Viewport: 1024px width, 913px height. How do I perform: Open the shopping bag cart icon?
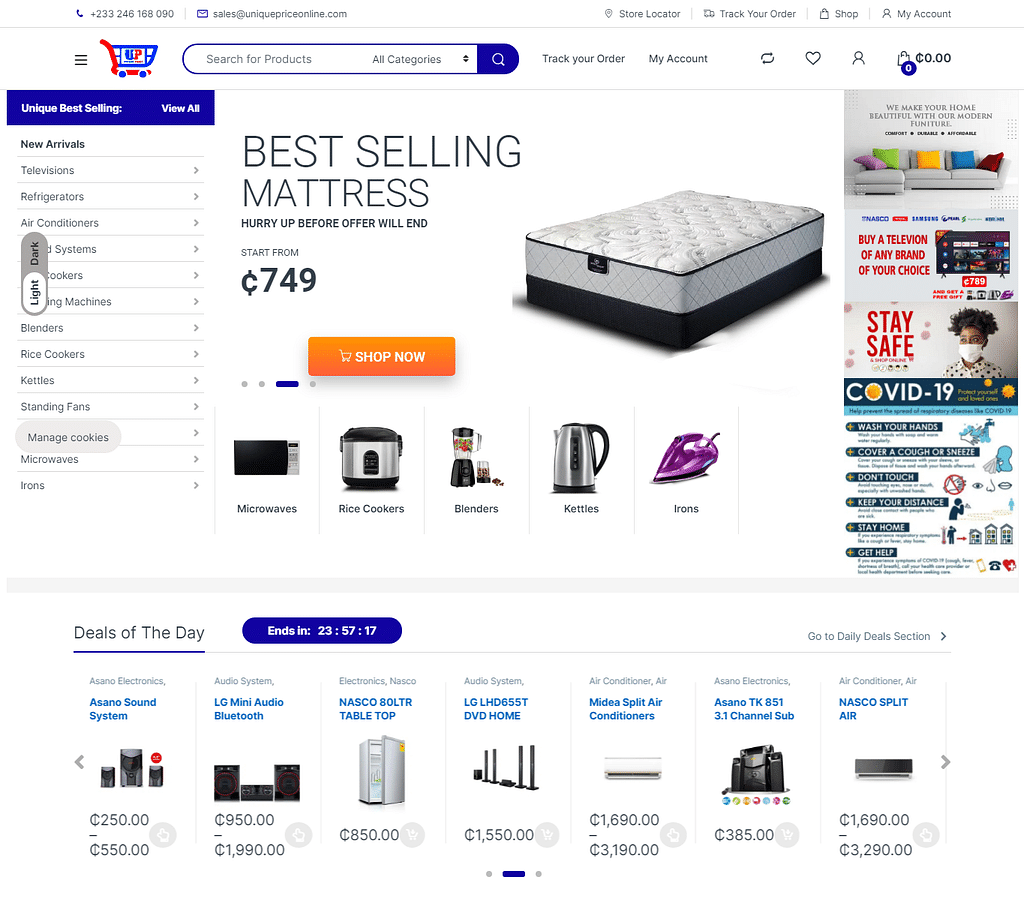pos(904,60)
